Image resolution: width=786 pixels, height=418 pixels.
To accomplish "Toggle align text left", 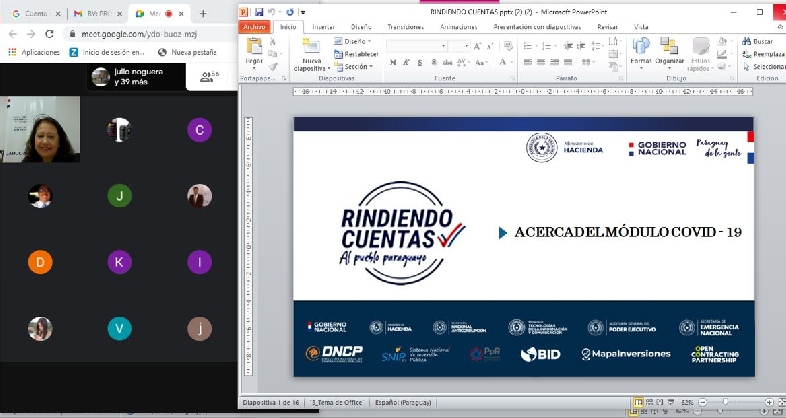I will tap(528, 62).
